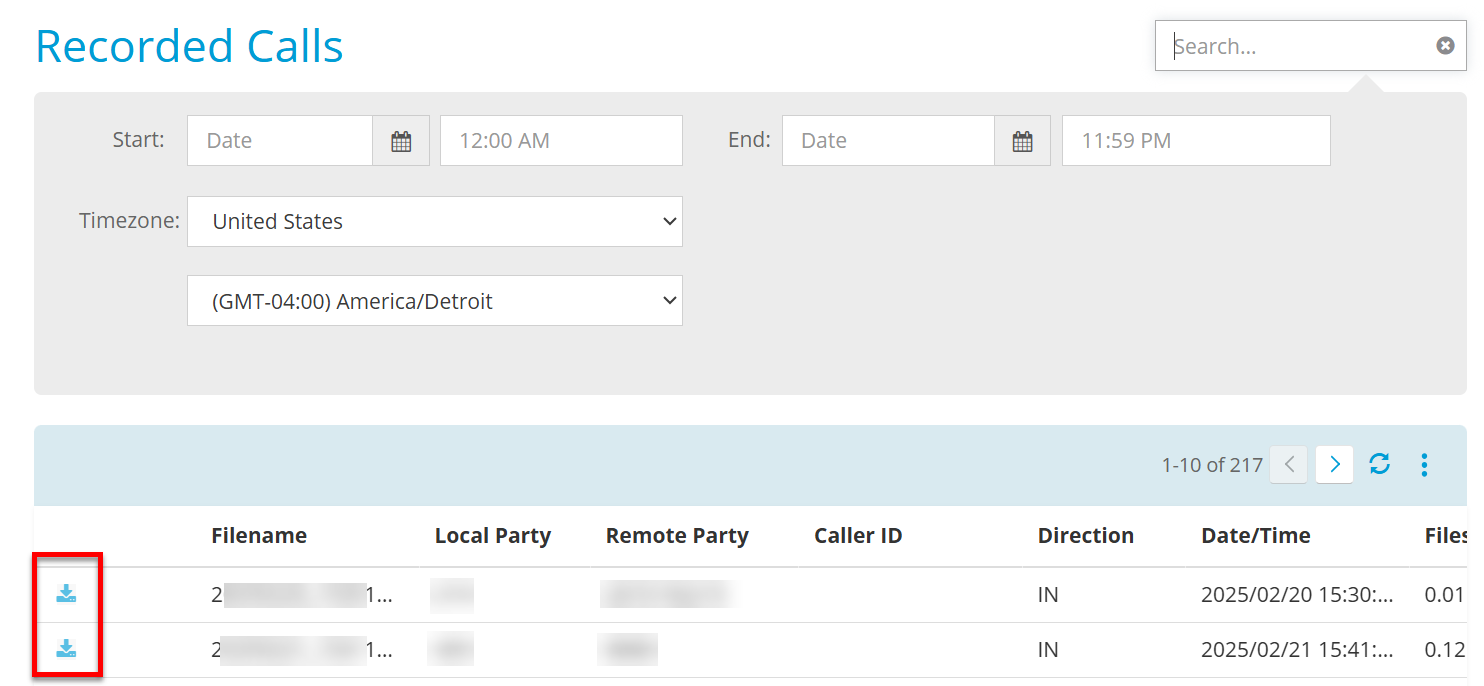Click the Recorded Calls page title
1484x686 pixels.
189,45
